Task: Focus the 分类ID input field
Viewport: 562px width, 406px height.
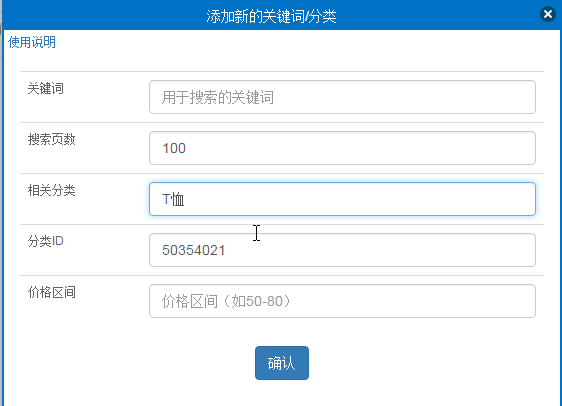Action: tap(342, 250)
